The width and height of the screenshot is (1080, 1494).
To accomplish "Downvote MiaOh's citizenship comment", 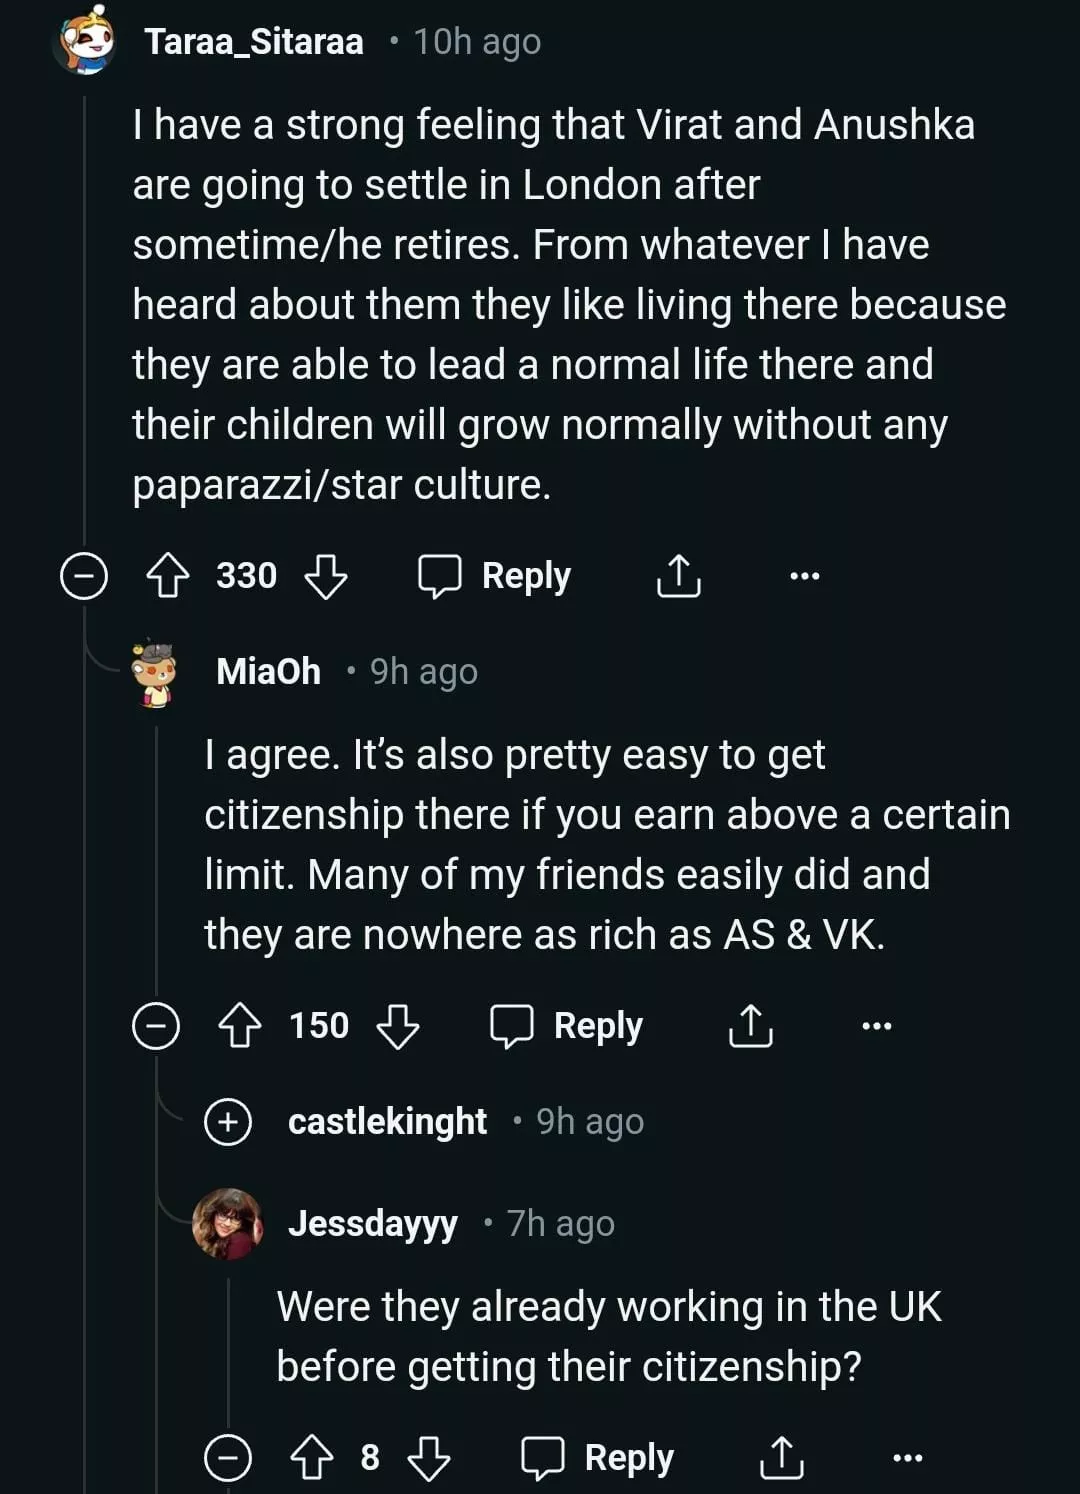I will 397,1027.
